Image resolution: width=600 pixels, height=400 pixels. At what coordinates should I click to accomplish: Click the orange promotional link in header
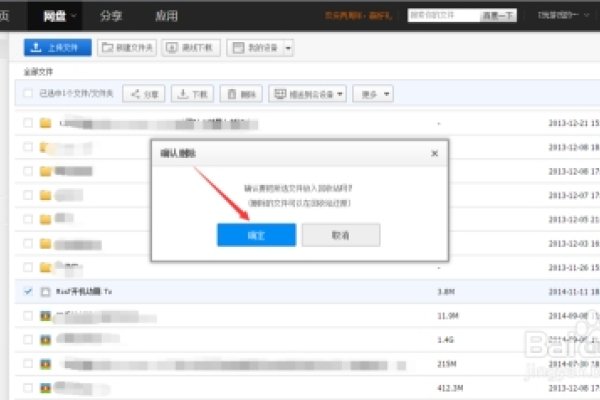pyautogui.click(x=358, y=16)
